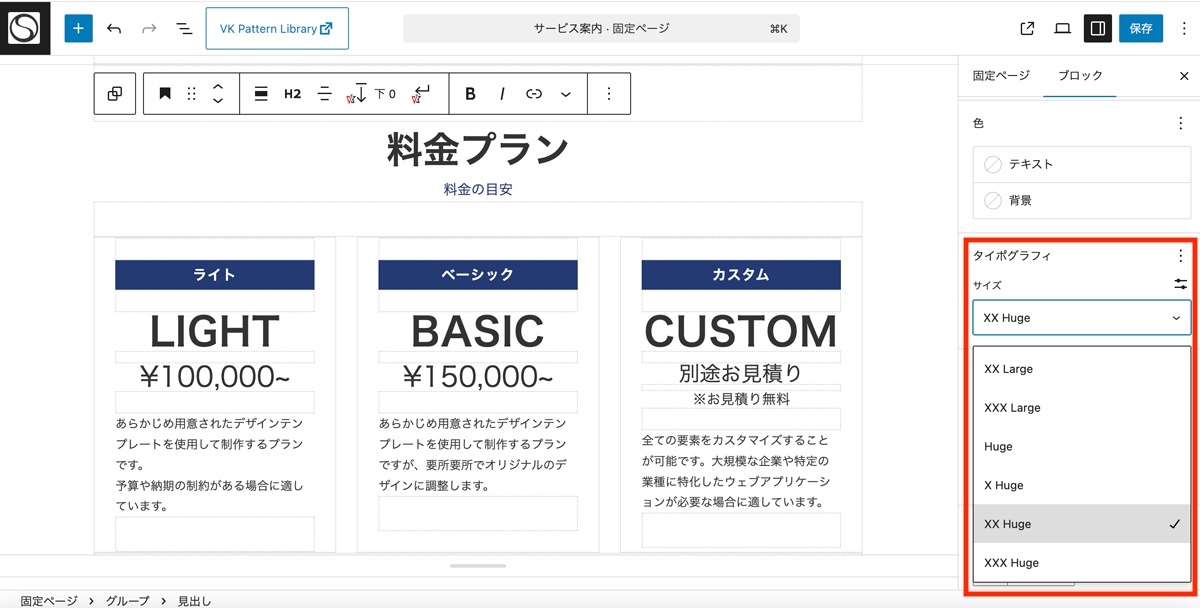Open the editor options menu
Screen dimensions: 1200x608
1183,28
